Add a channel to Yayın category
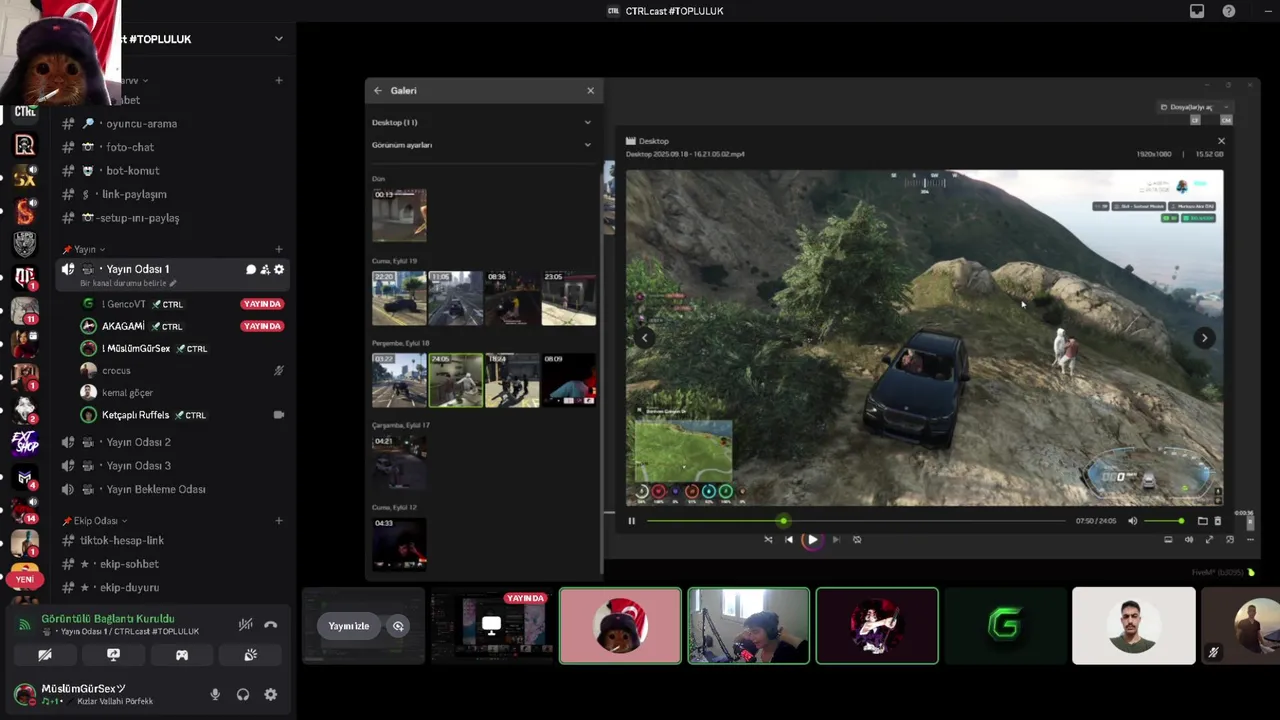1280x720 pixels. click(279, 249)
